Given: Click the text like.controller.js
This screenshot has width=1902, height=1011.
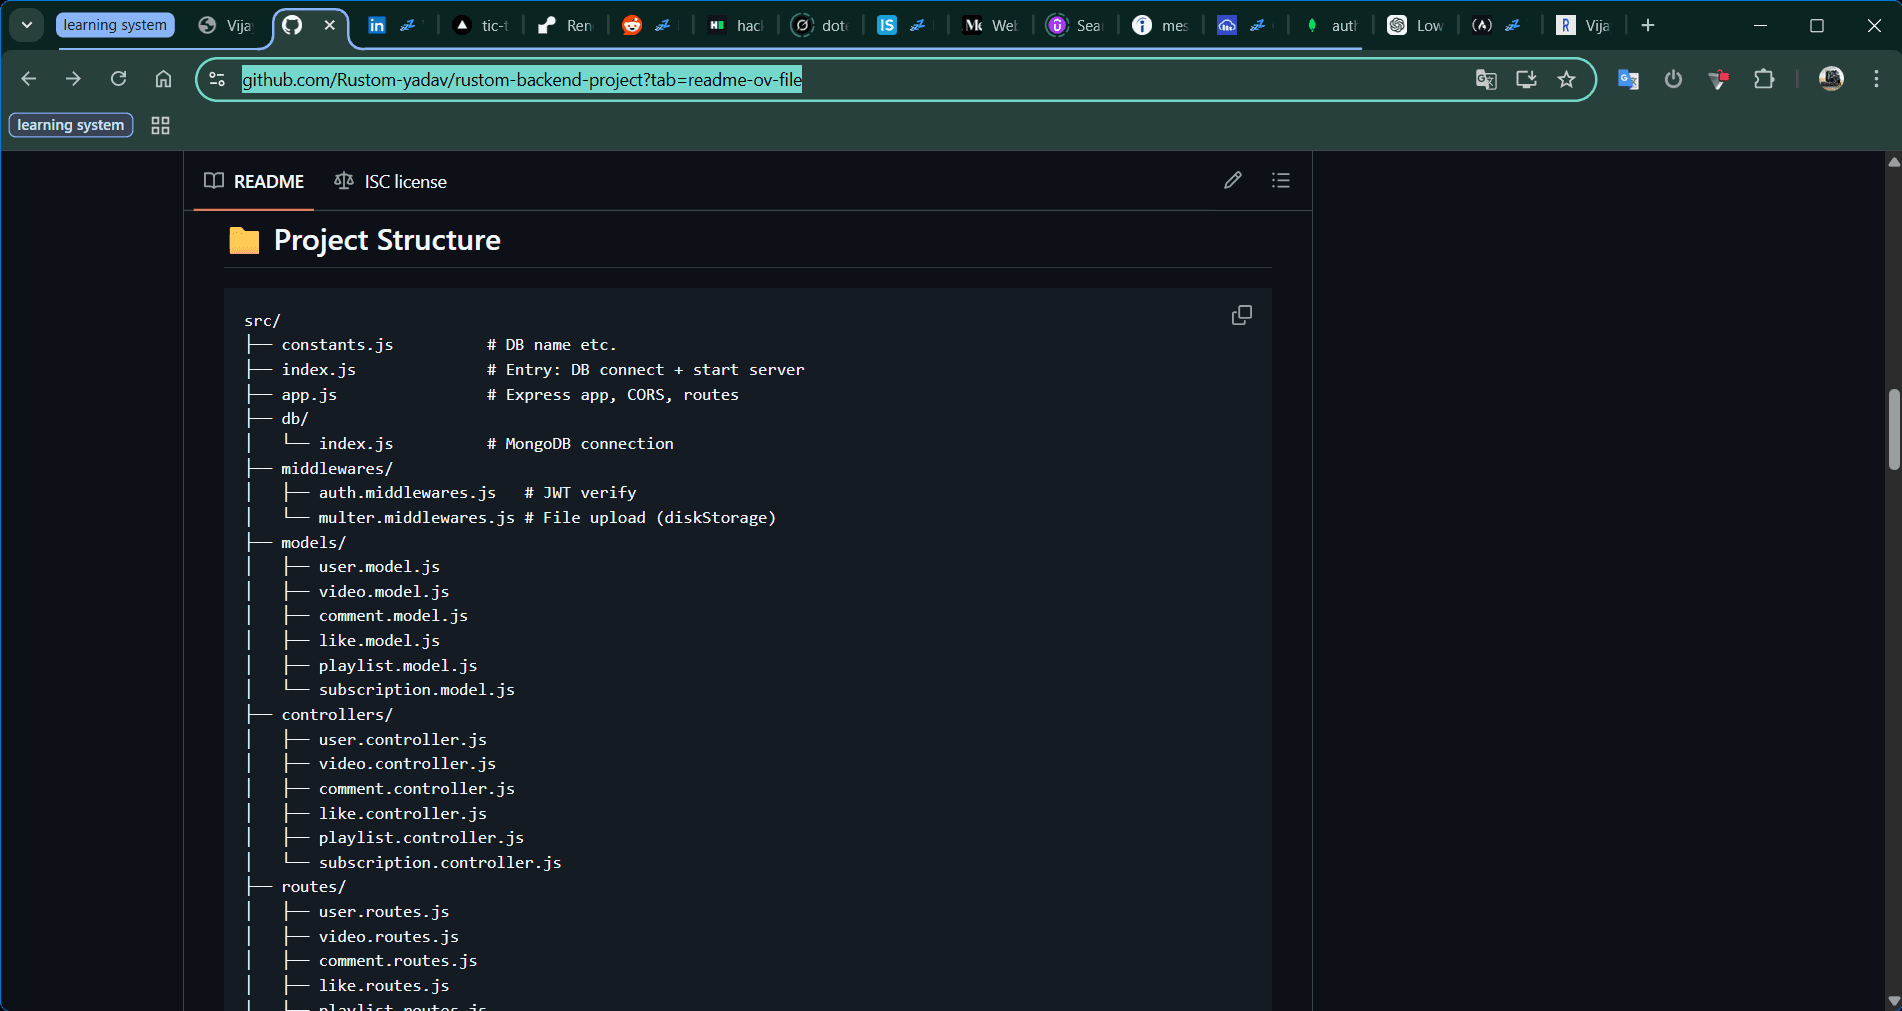Looking at the screenshot, I should click(x=402, y=814).
